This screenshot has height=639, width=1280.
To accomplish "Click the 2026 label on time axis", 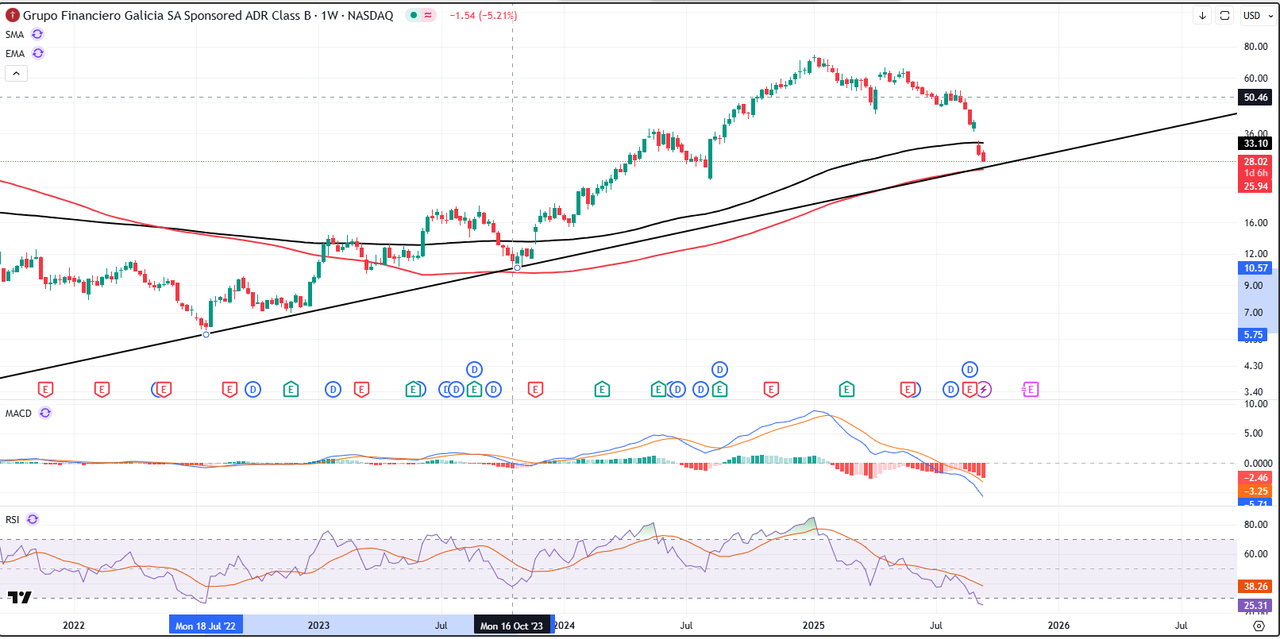I will [1058, 625].
